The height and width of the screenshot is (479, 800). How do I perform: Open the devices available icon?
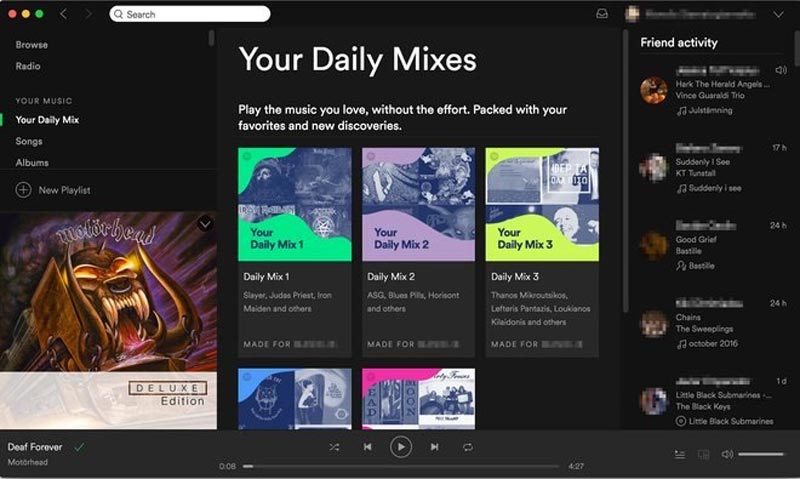coord(704,454)
